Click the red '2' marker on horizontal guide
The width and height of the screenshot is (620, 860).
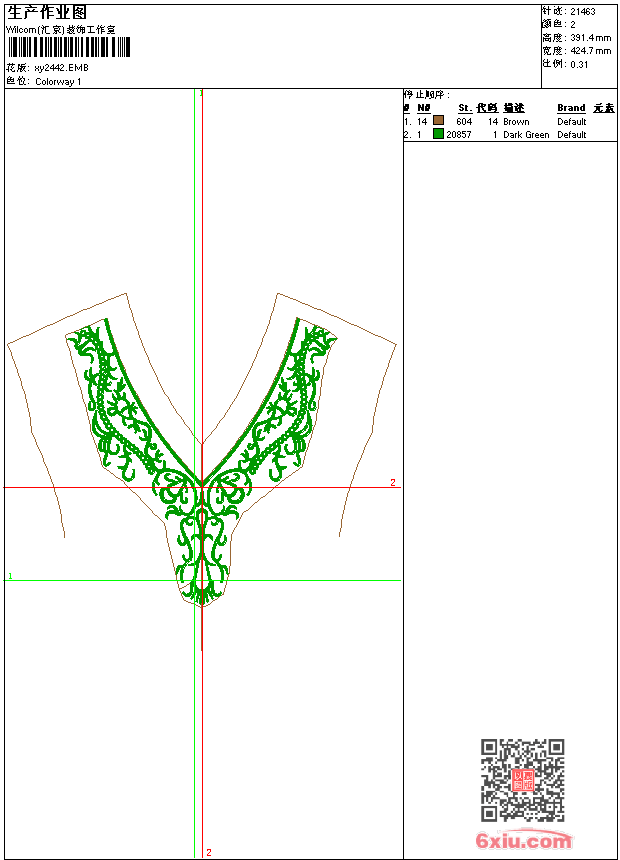pyautogui.click(x=393, y=483)
